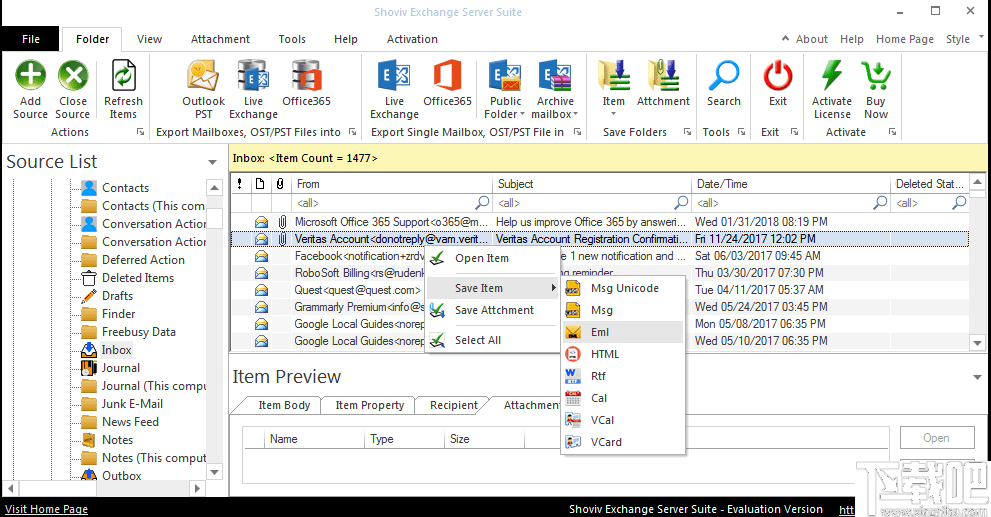
Task: Save item as HTML format
Action: coord(623,354)
